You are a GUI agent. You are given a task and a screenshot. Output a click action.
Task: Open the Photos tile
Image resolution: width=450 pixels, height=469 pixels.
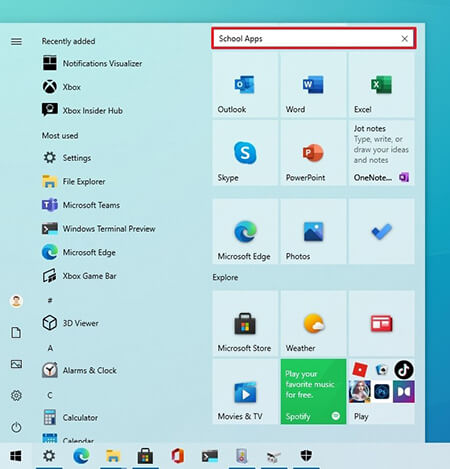tap(313, 232)
